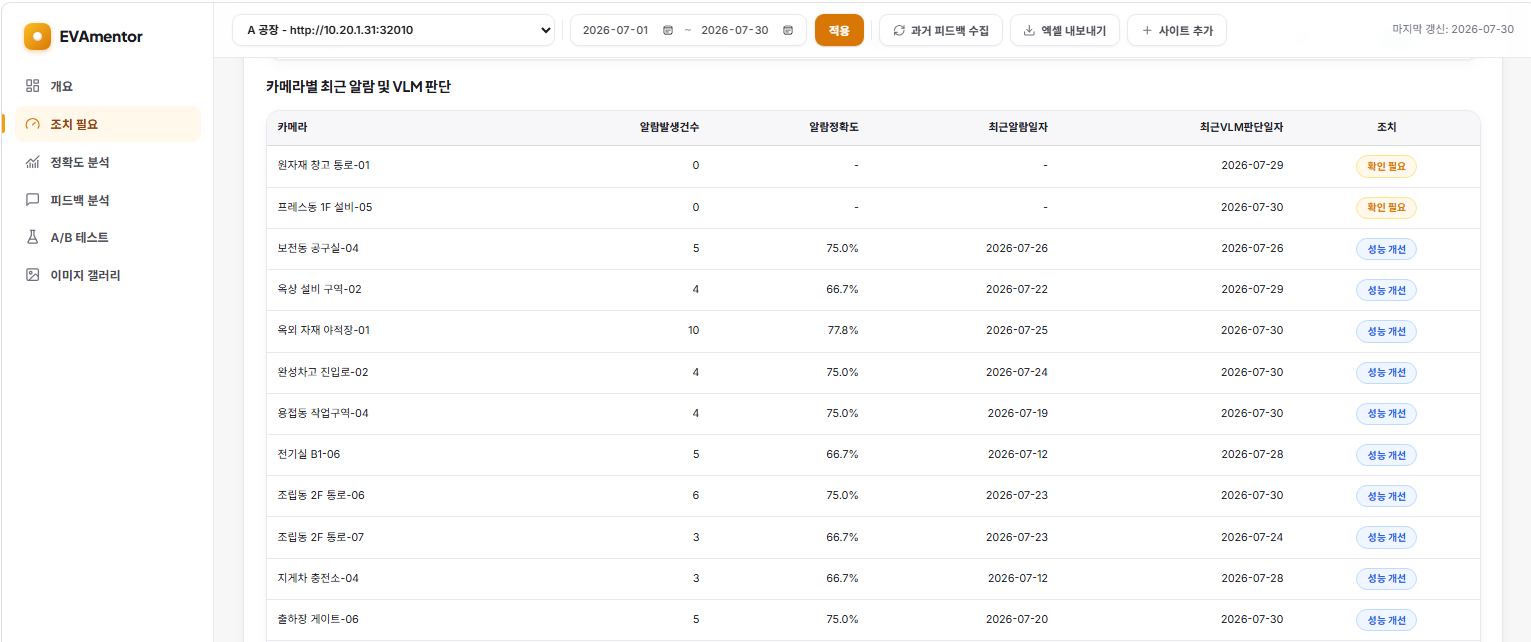
Task: Click the alarm count value 10
Action: tap(693, 331)
